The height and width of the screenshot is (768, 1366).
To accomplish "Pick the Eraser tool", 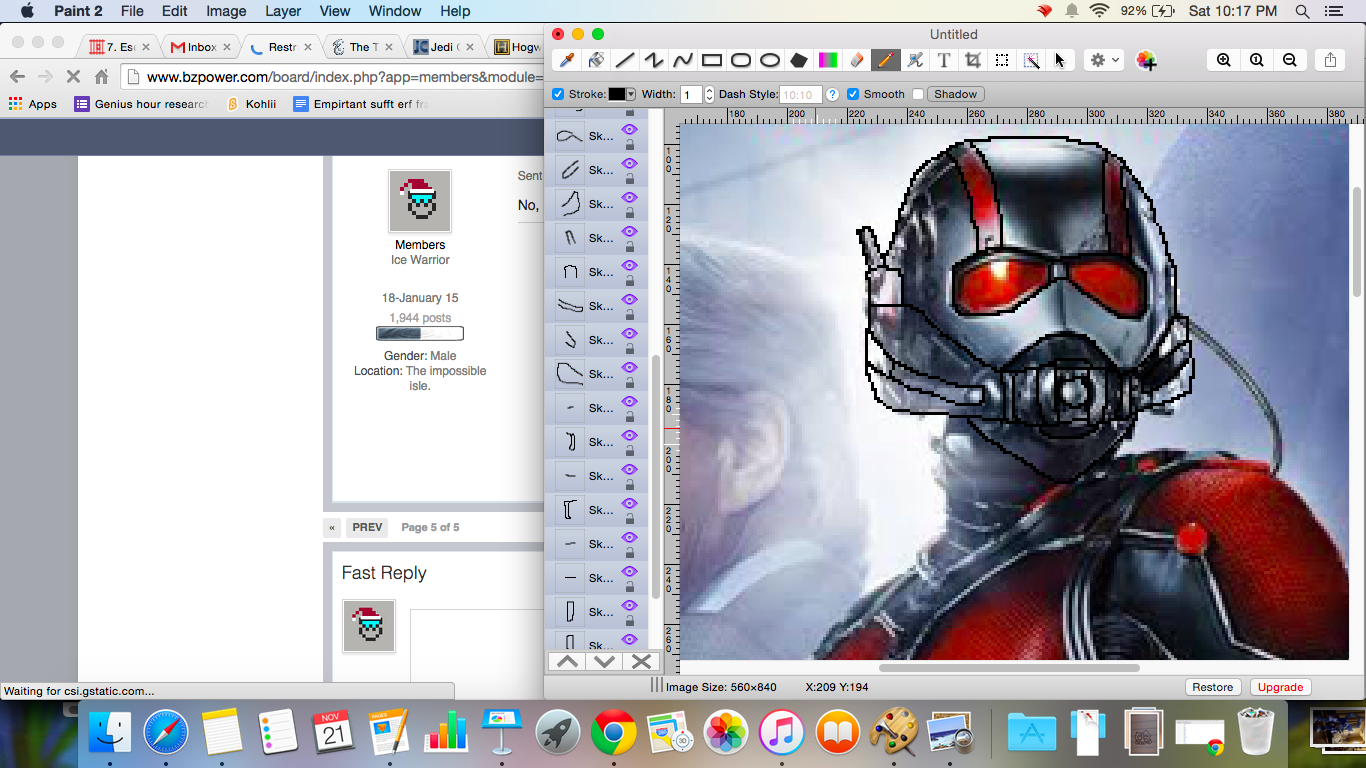I will [856, 60].
